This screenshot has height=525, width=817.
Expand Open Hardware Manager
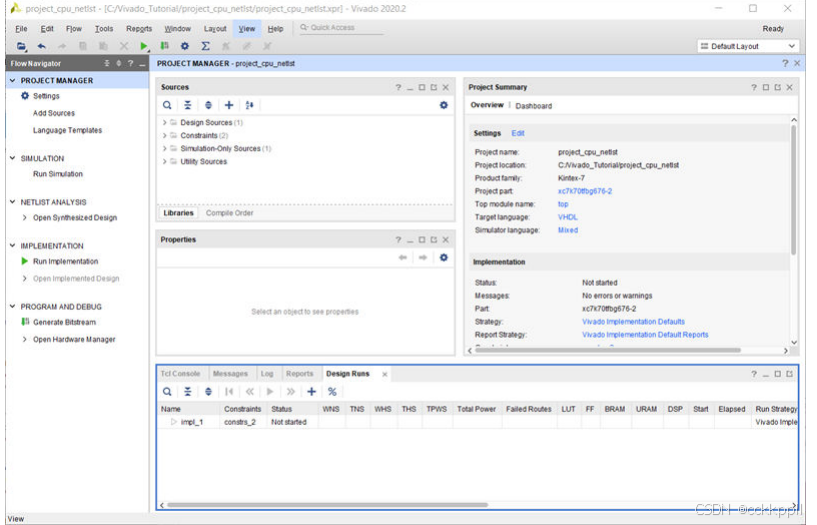point(24,340)
